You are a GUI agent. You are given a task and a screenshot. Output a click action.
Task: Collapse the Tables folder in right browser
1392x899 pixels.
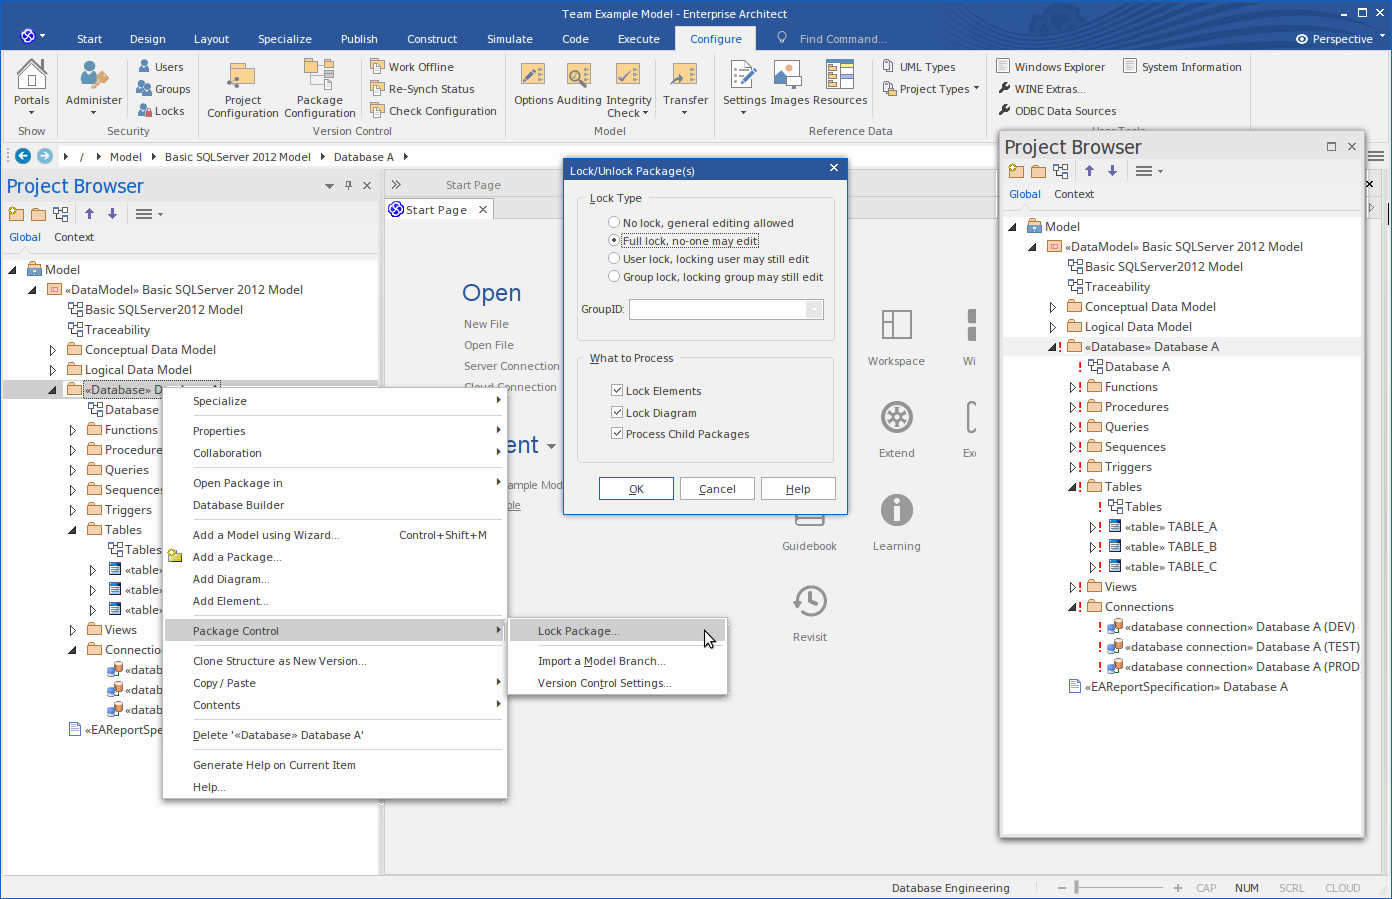pos(1072,487)
